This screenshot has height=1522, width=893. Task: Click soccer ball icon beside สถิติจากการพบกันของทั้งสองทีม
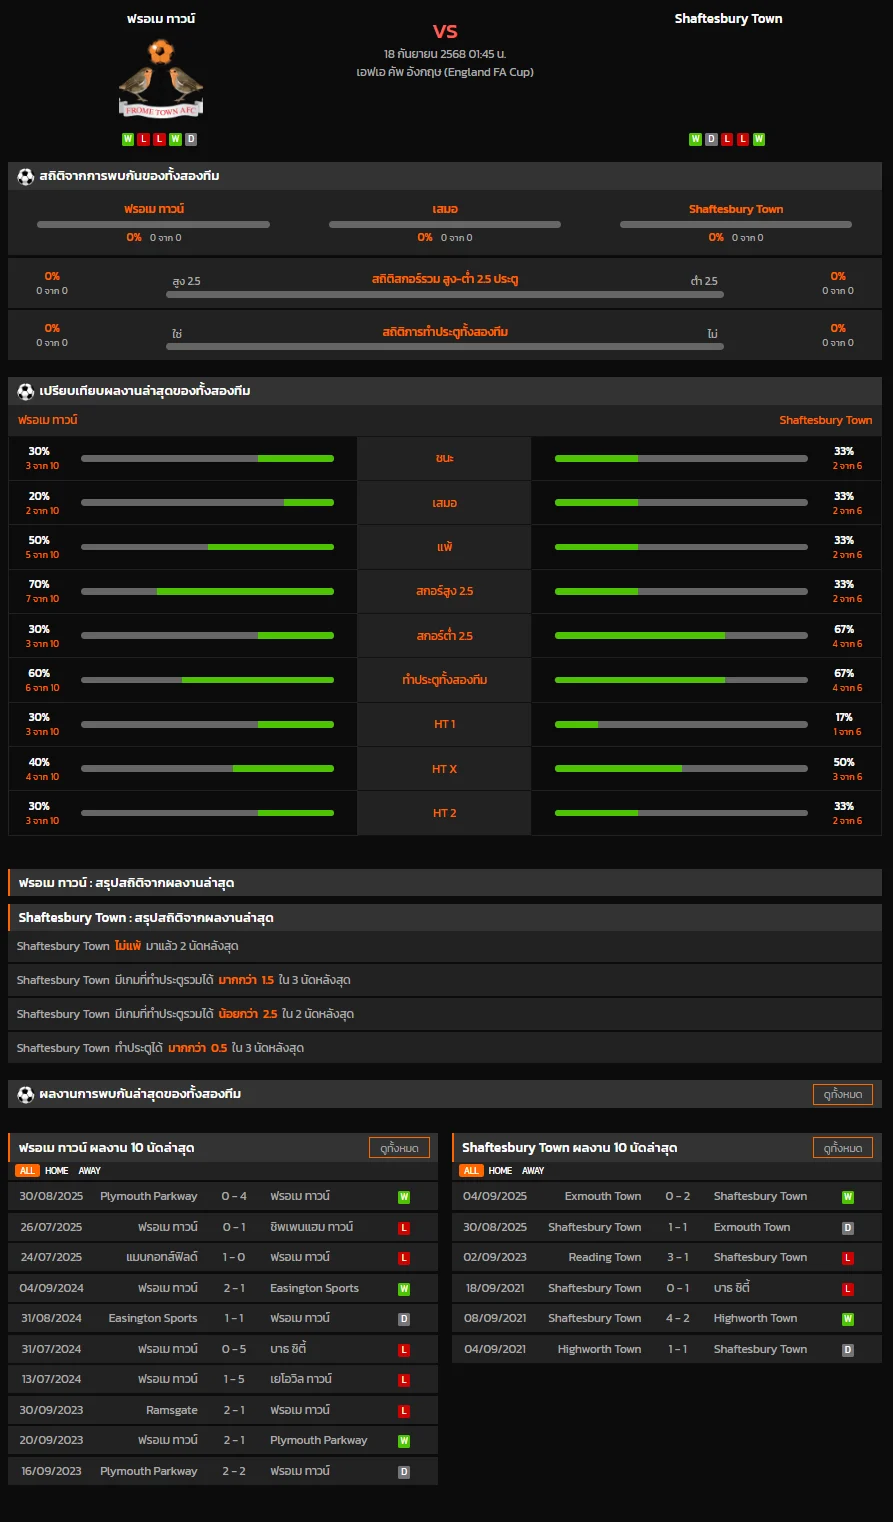click(26, 176)
